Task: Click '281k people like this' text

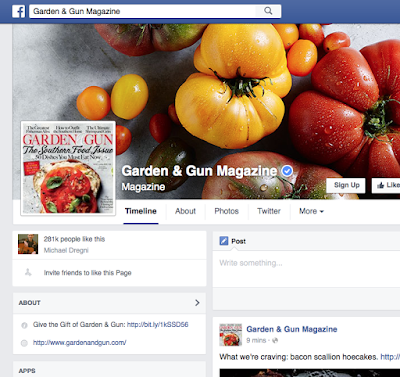Action: [74, 239]
